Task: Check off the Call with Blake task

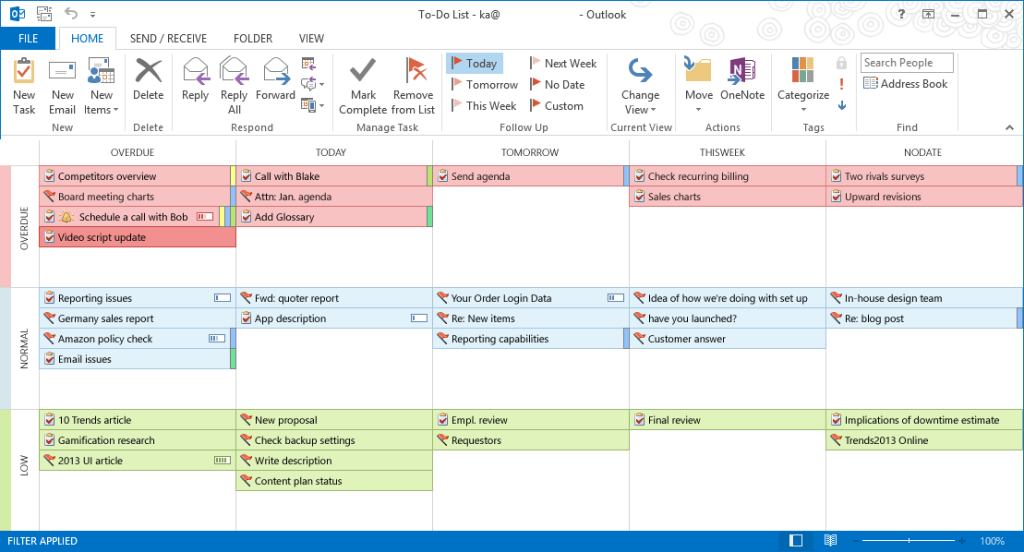Action: [246, 176]
